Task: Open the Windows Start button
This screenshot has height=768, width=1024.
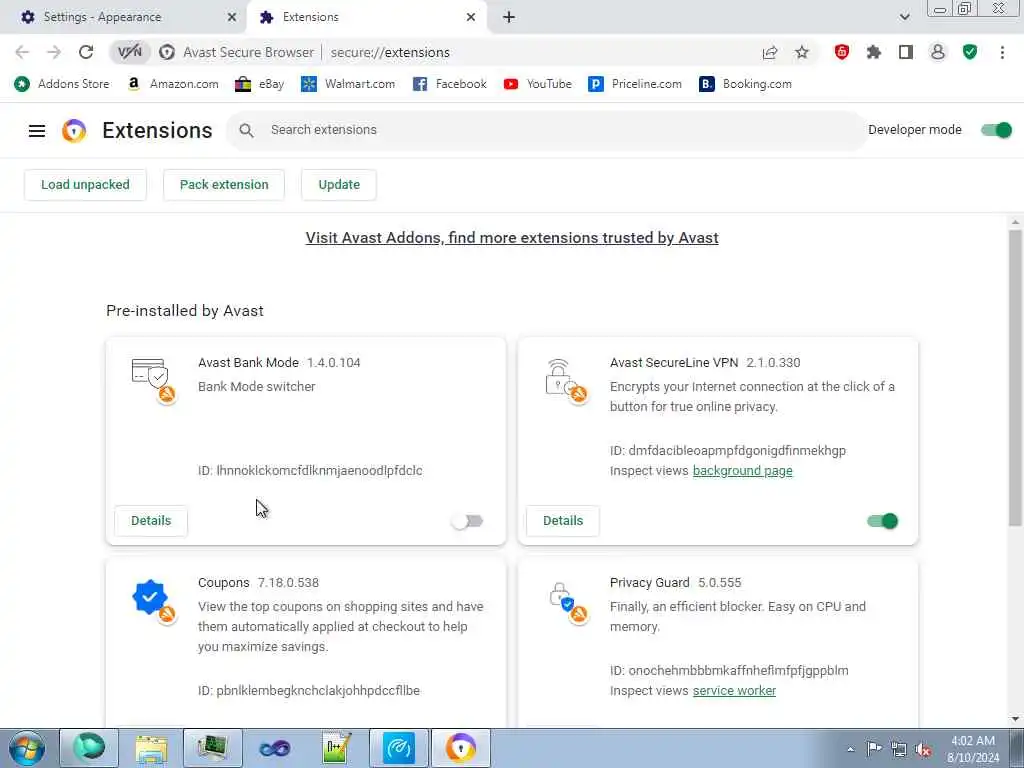Action: point(27,748)
